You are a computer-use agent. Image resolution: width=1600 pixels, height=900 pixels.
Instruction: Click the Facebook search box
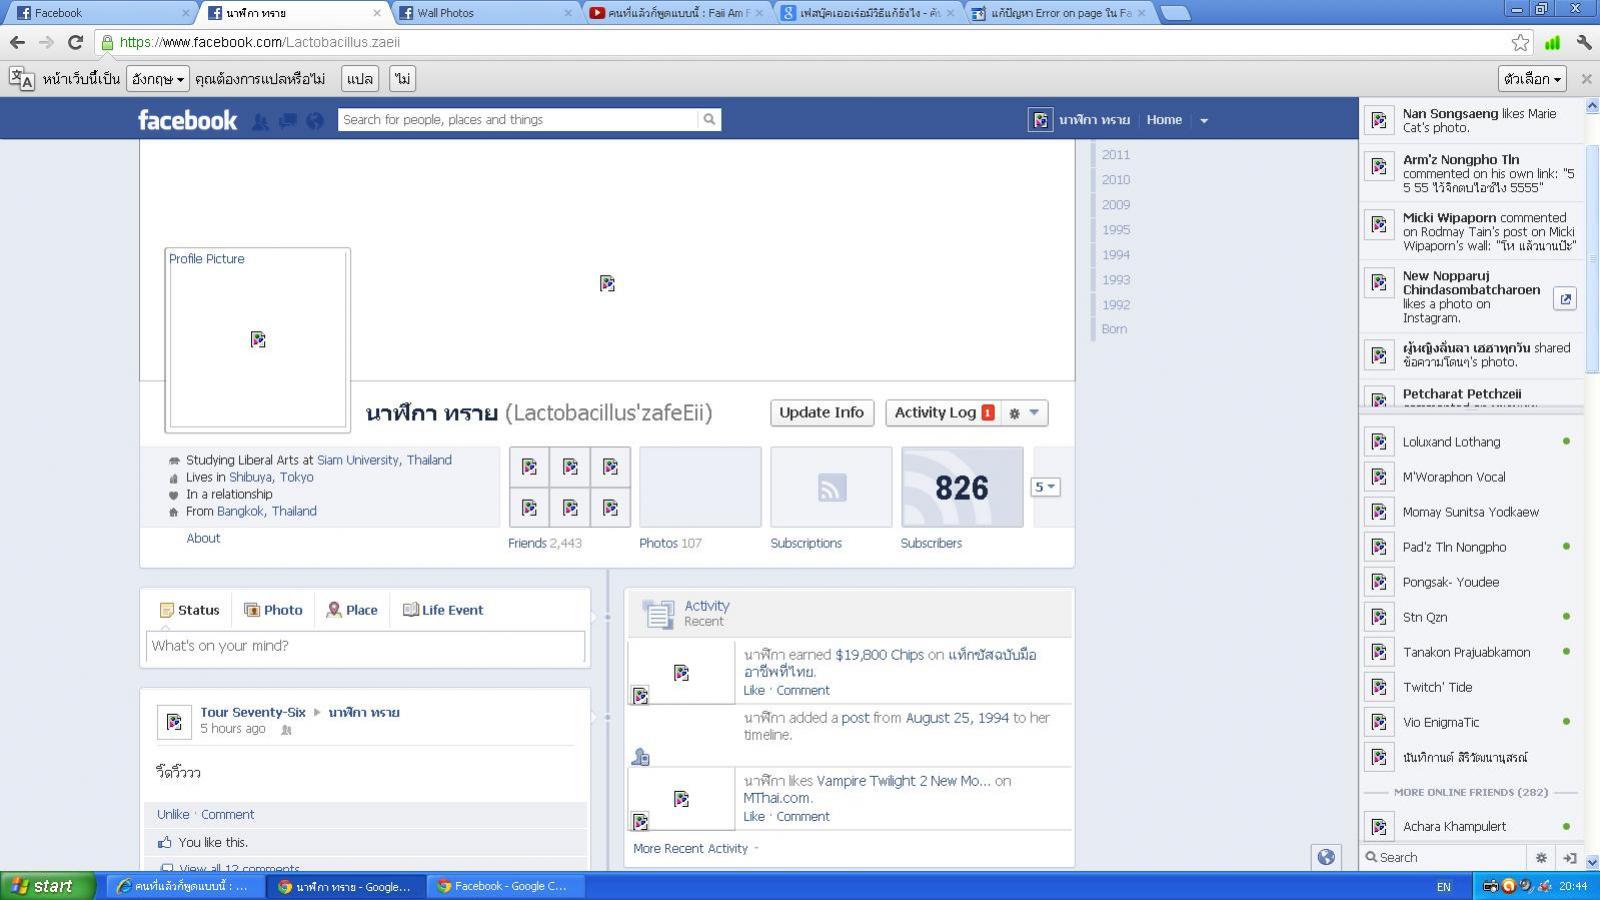pos(518,120)
